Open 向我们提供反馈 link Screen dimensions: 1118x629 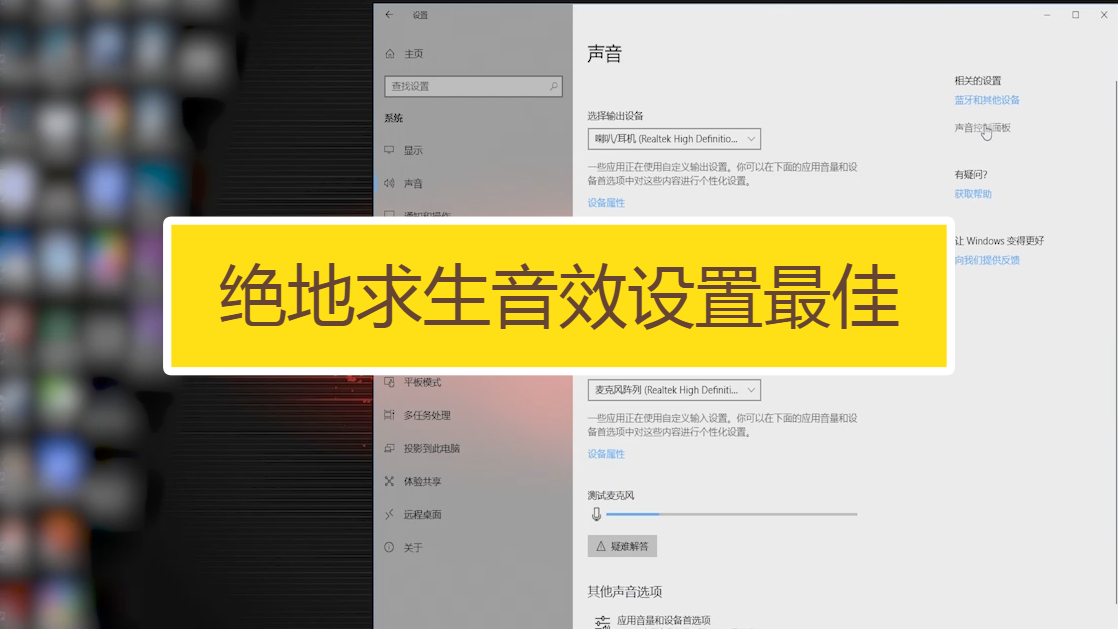987,260
